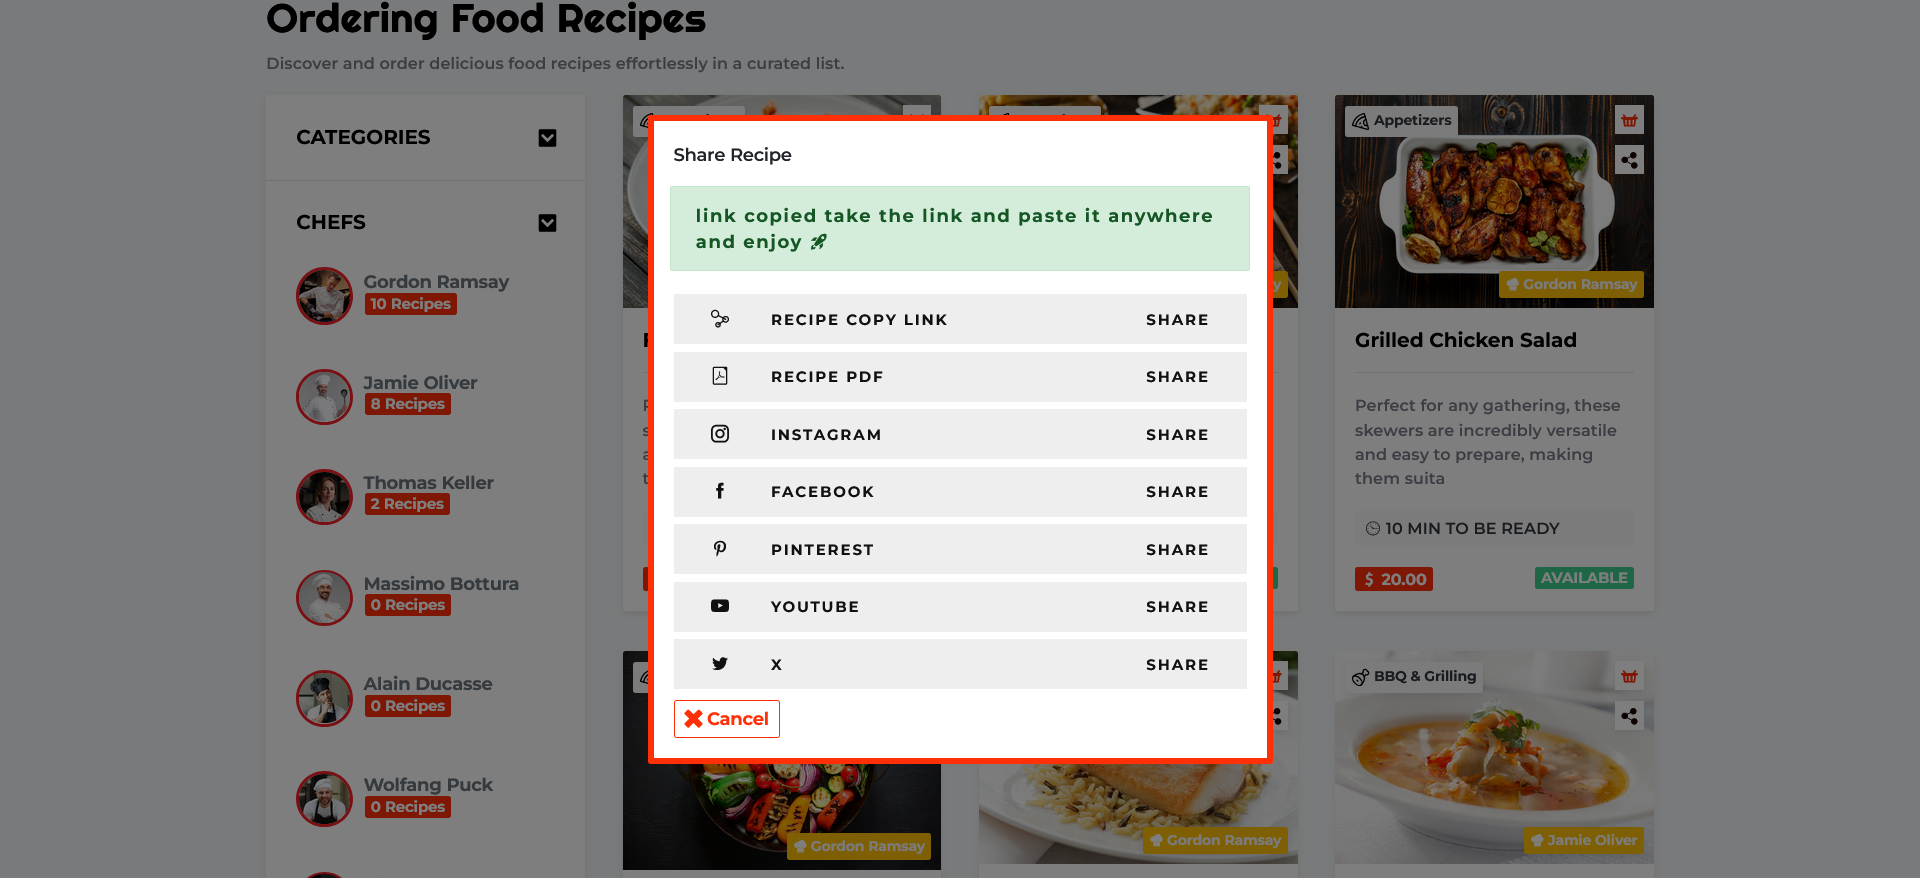Viewport: 1920px width, 878px height.
Task: Click Share on the YouTube row
Action: coord(1177,607)
